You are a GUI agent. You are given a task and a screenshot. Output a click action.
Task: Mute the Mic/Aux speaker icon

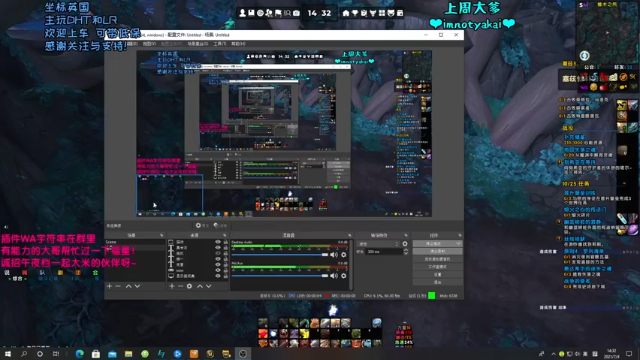[x=334, y=276]
